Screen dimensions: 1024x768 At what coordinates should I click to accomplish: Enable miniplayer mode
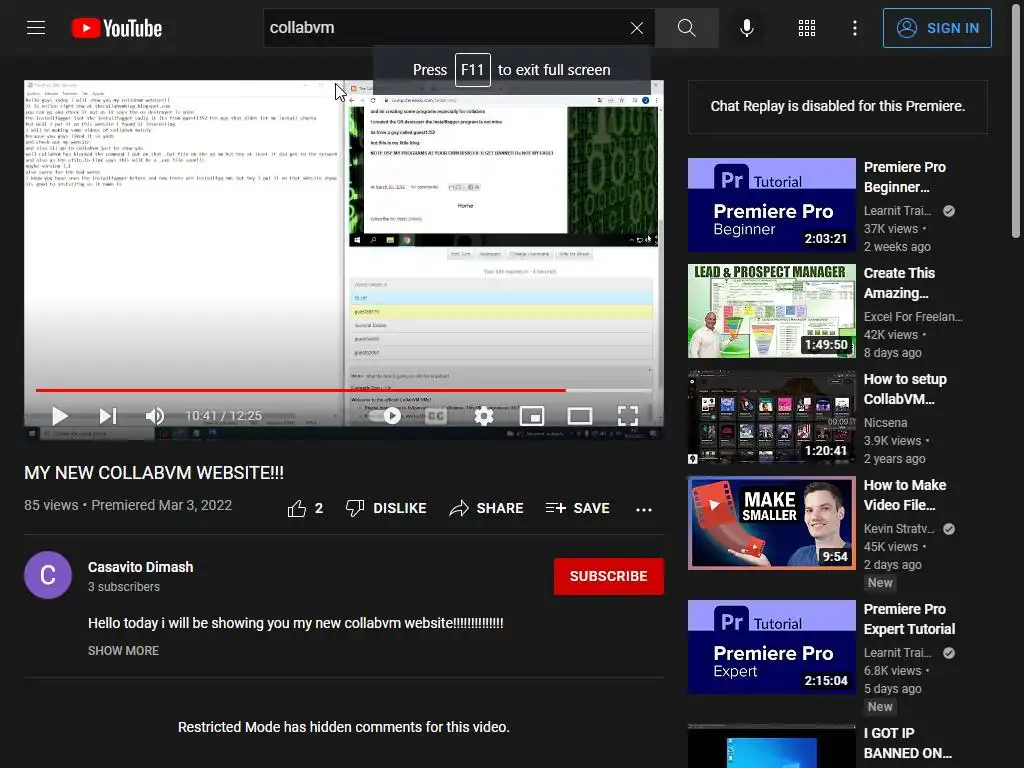click(x=532, y=416)
